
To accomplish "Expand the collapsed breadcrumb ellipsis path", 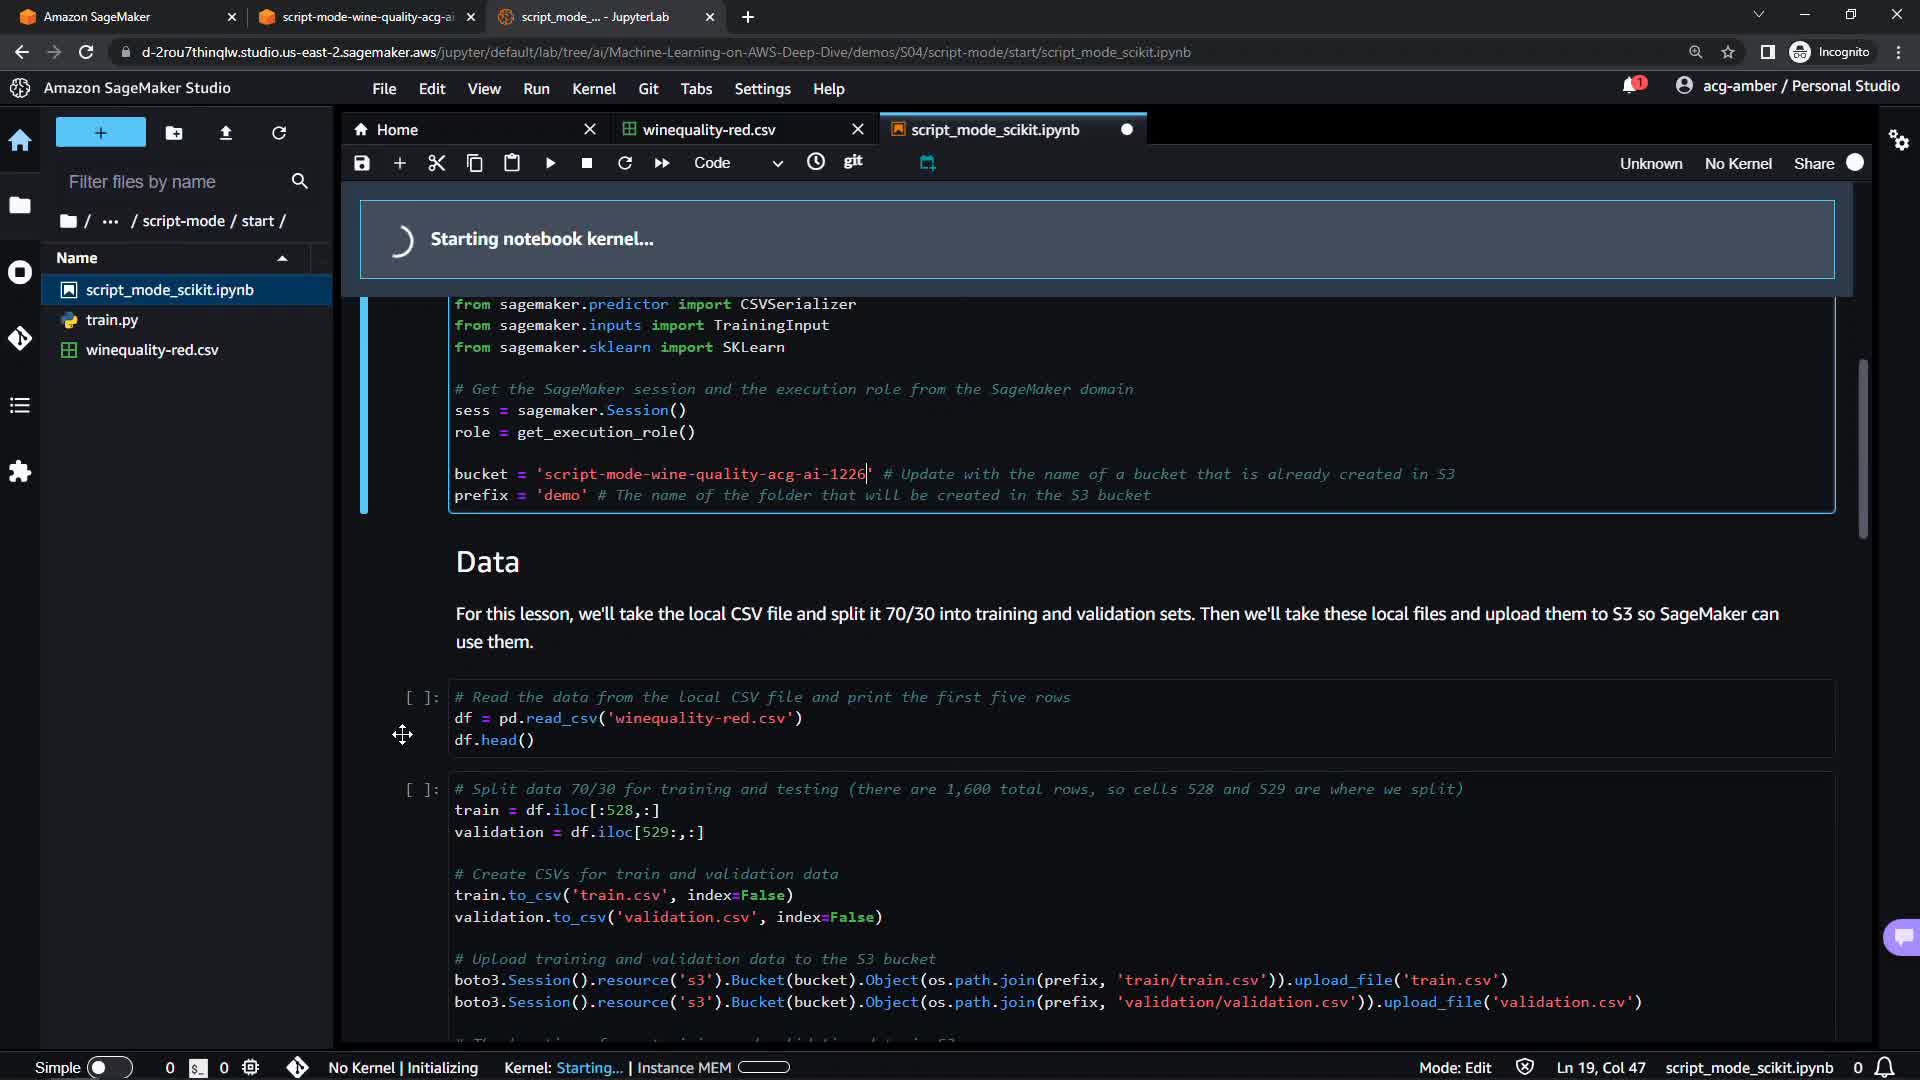I will tap(110, 221).
